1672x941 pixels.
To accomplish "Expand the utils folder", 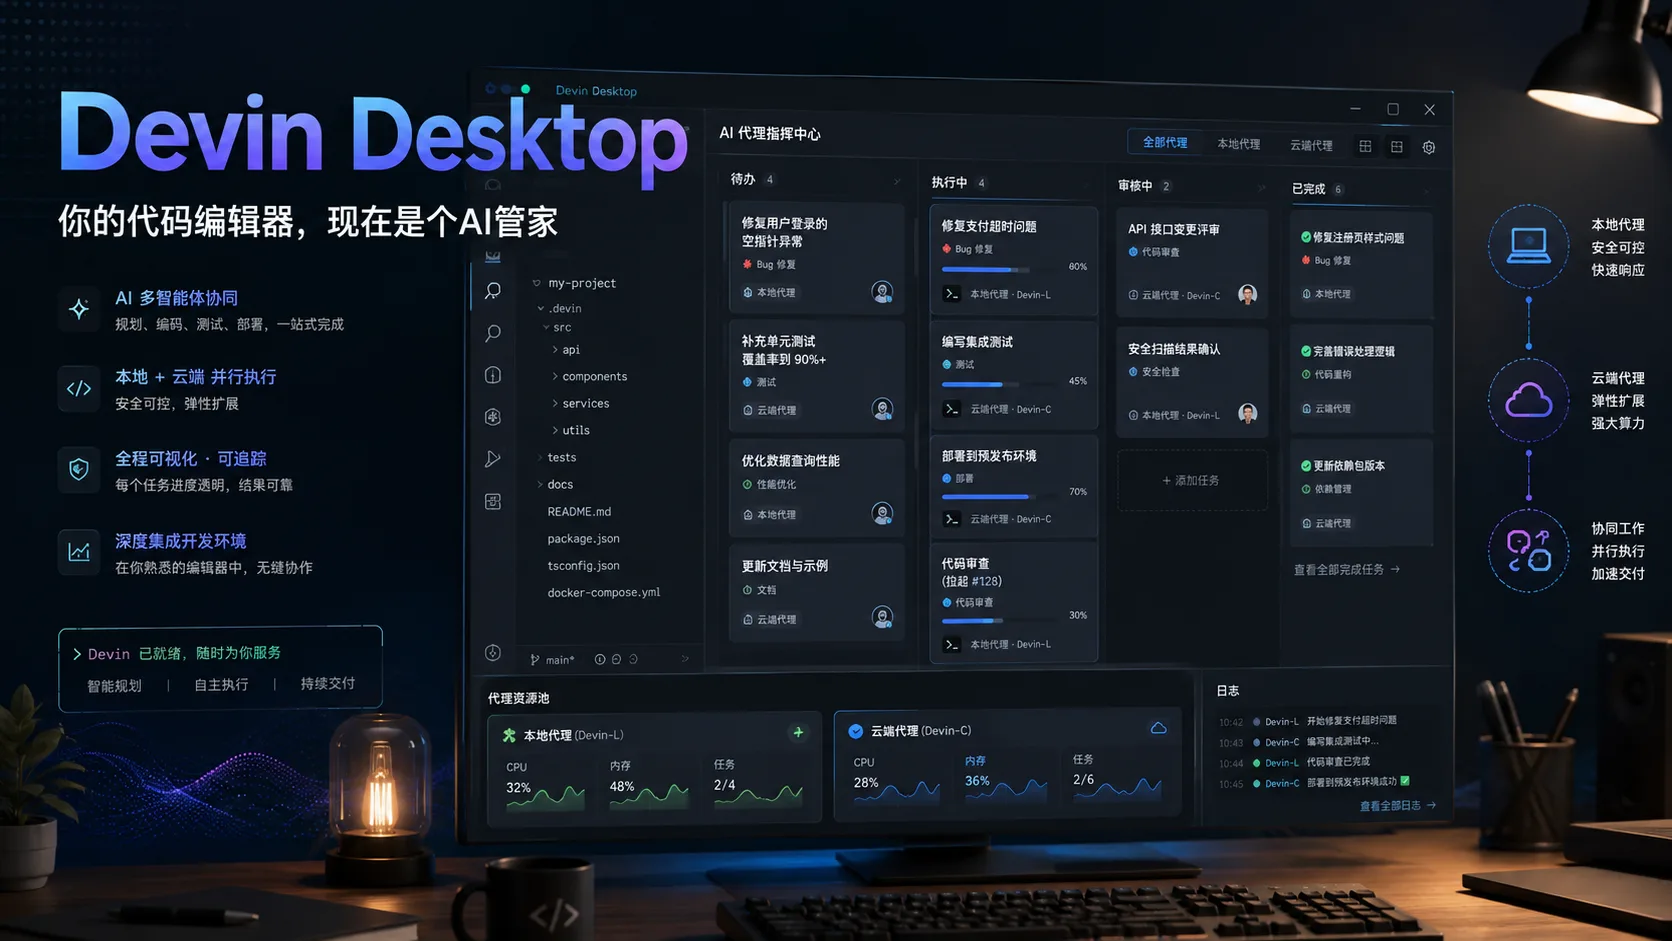I will pos(555,430).
